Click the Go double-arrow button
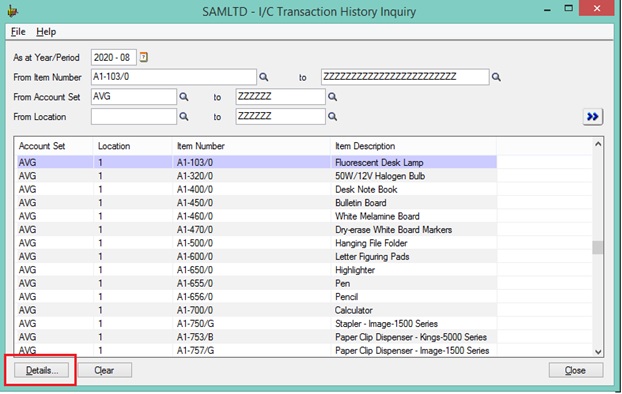The width and height of the screenshot is (622, 394). [x=593, y=117]
